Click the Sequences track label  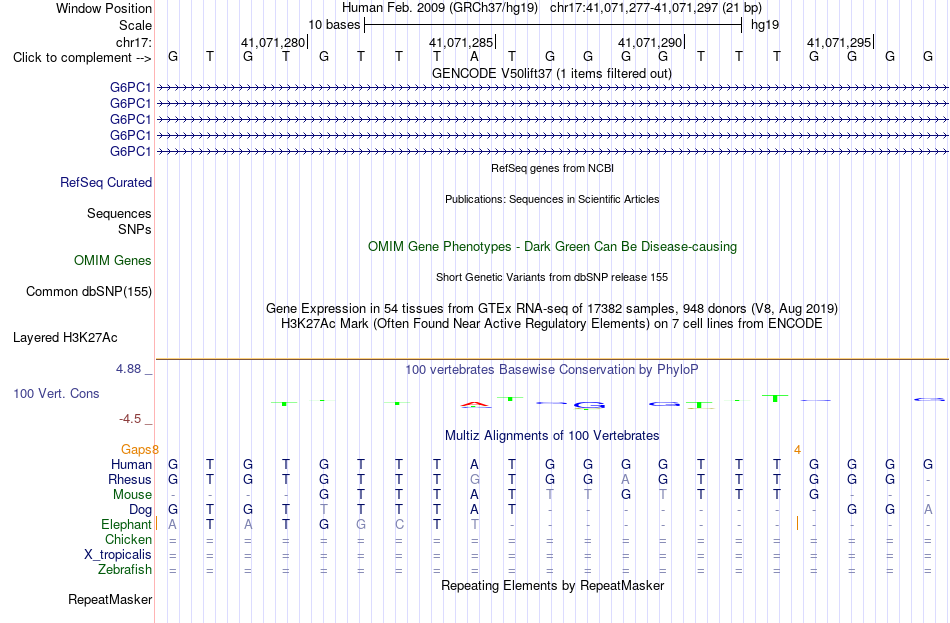pyautogui.click(x=119, y=213)
